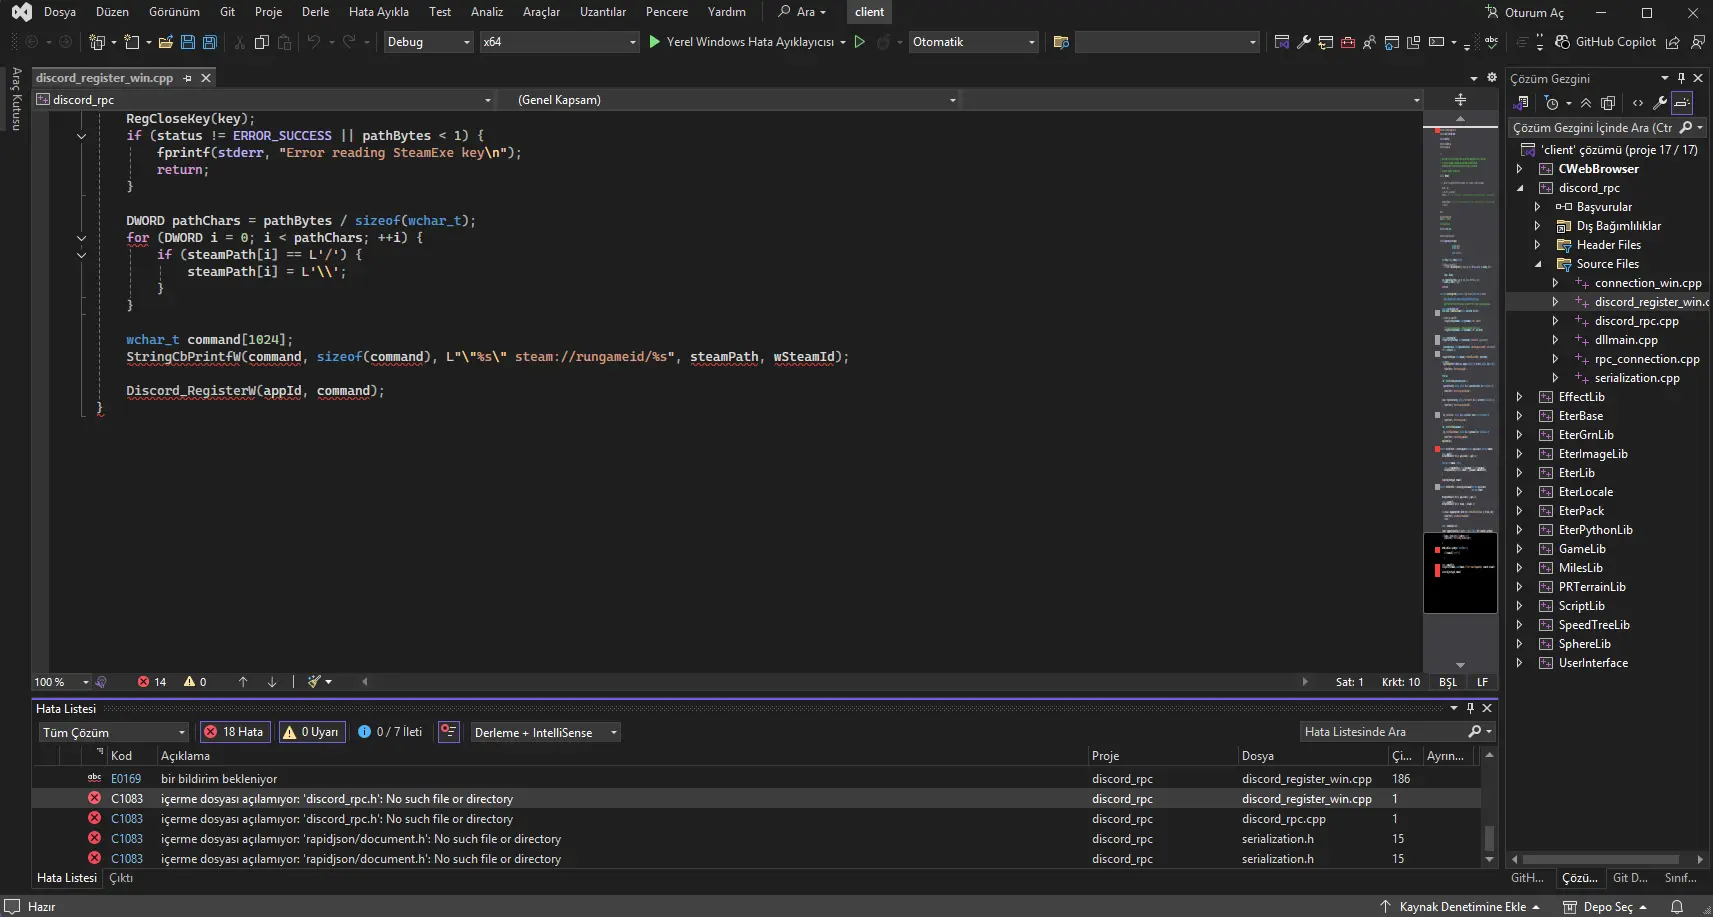Click the Undo arrow icon
Image resolution: width=1713 pixels, height=917 pixels.
point(313,42)
